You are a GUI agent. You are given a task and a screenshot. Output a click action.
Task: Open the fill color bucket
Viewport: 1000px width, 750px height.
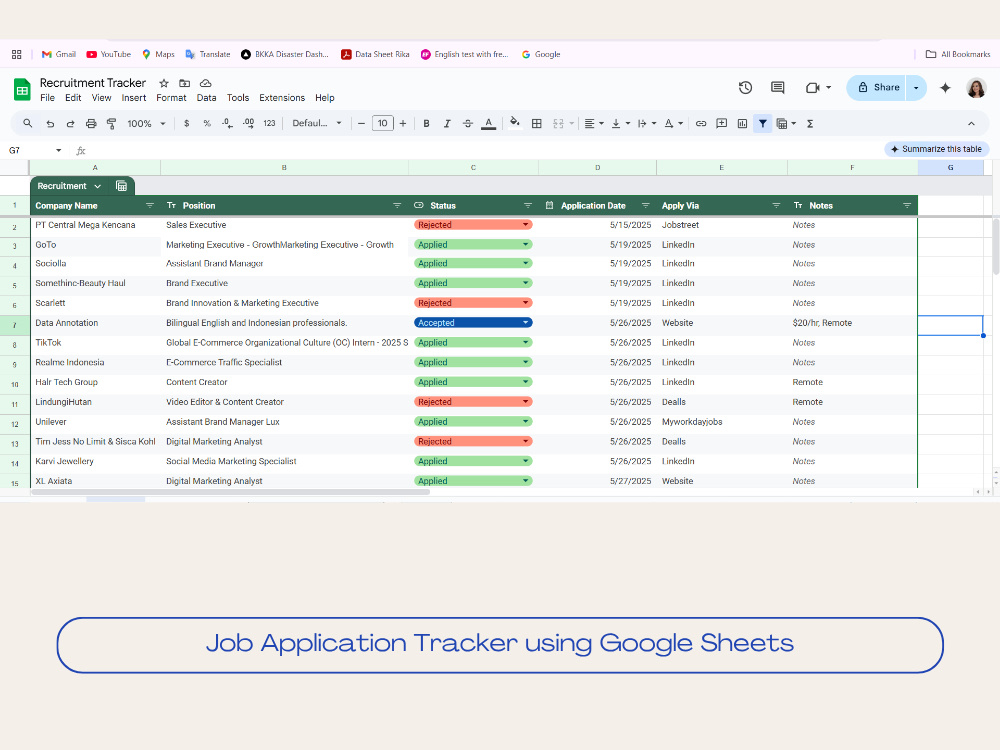(515, 122)
